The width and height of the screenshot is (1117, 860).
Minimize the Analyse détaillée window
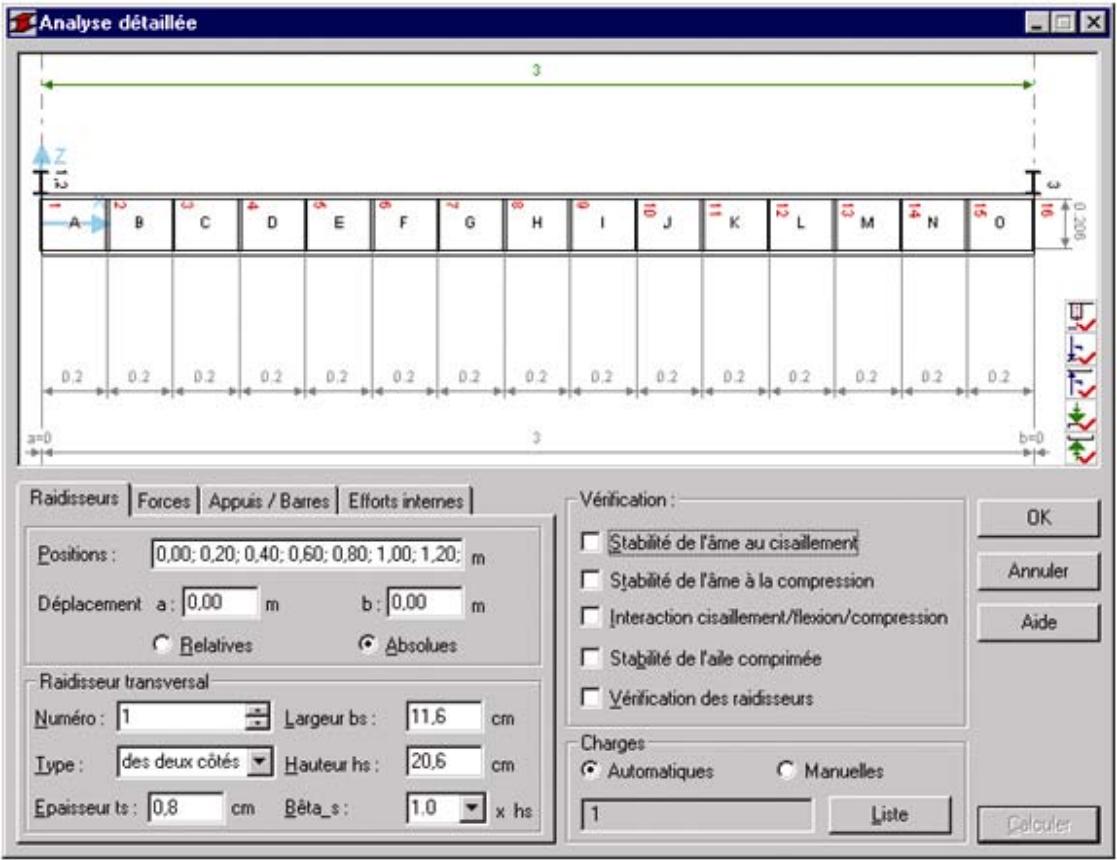click(1037, 23)
